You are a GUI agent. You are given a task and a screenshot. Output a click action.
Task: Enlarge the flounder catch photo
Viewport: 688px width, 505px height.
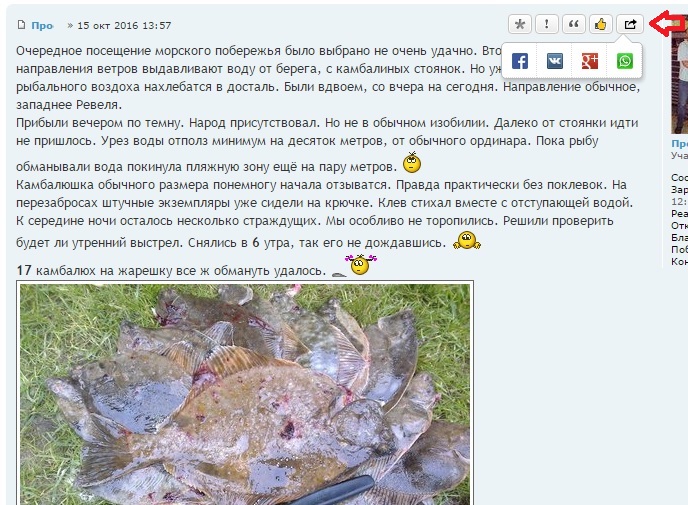pyautogui.click(x=245, y=393)
